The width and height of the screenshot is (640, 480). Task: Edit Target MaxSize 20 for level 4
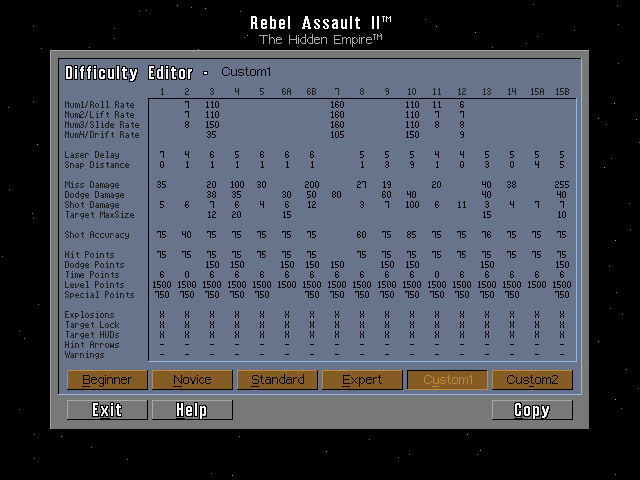237,215
